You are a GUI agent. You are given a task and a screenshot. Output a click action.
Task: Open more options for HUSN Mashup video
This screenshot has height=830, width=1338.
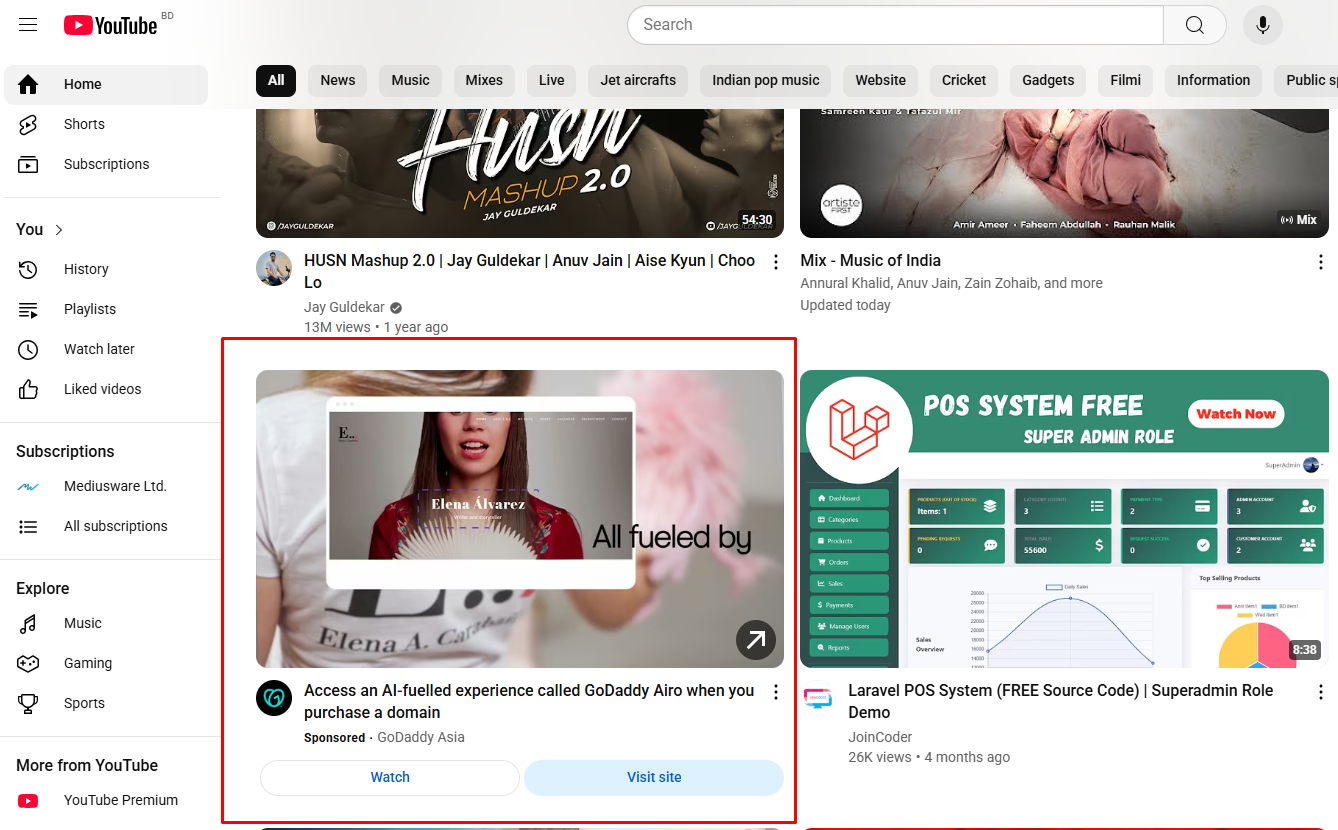pos(775,262)
